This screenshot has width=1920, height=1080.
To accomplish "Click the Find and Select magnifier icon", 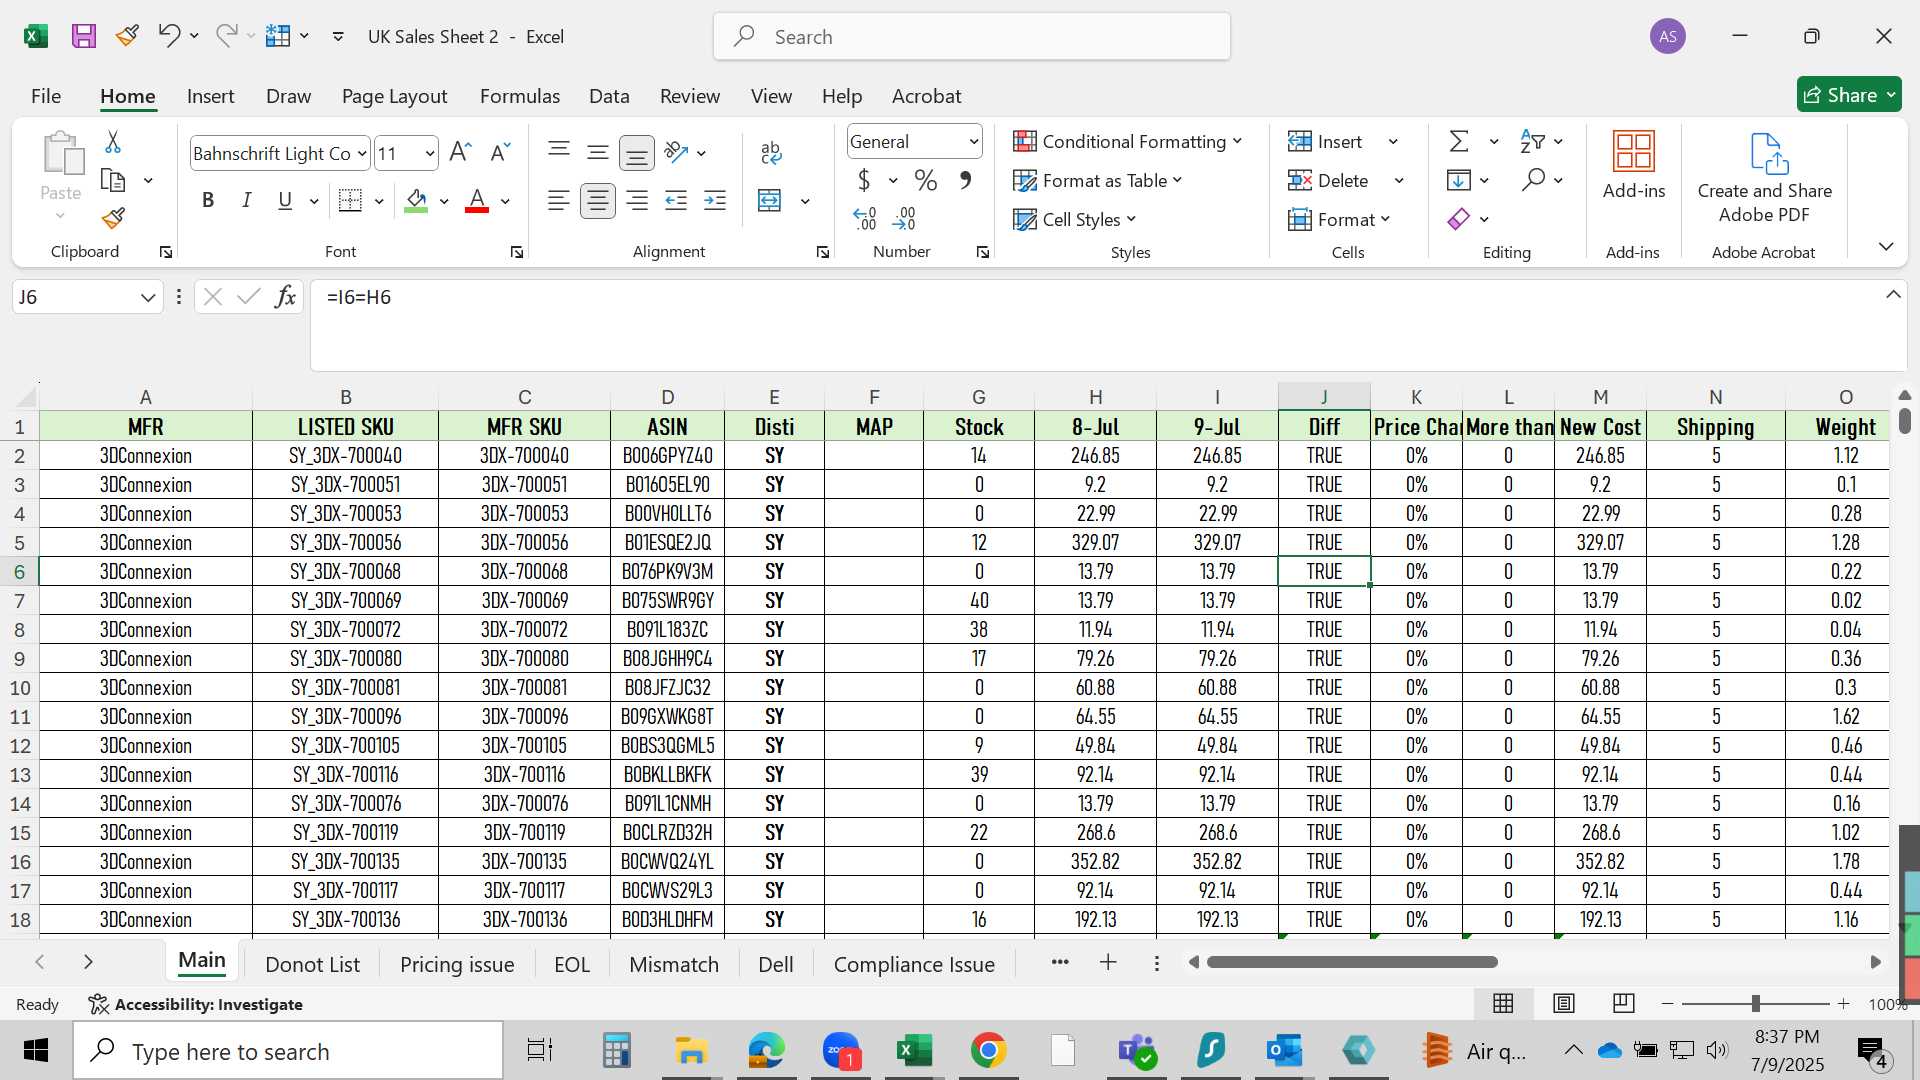I will coord(1533,180).
